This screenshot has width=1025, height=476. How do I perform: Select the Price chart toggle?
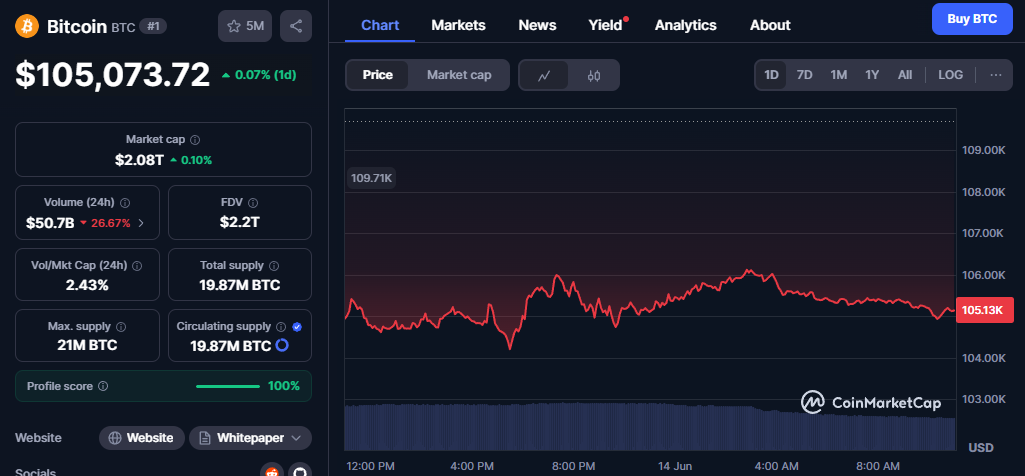378,75
